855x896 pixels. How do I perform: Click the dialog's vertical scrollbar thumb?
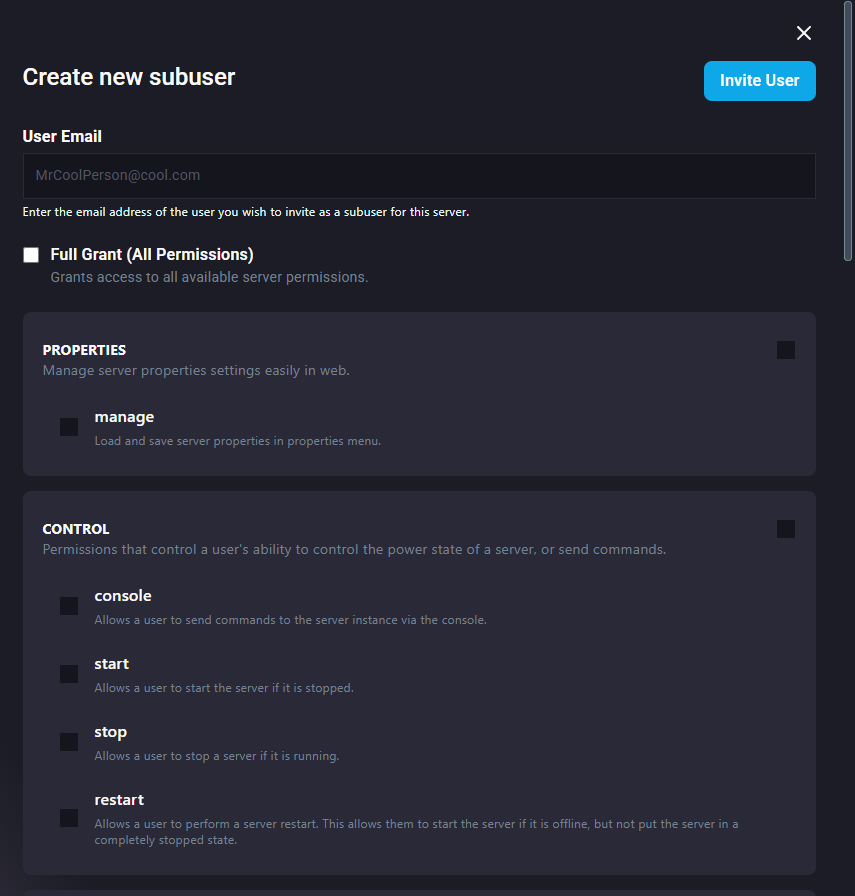tap(849, 130)
